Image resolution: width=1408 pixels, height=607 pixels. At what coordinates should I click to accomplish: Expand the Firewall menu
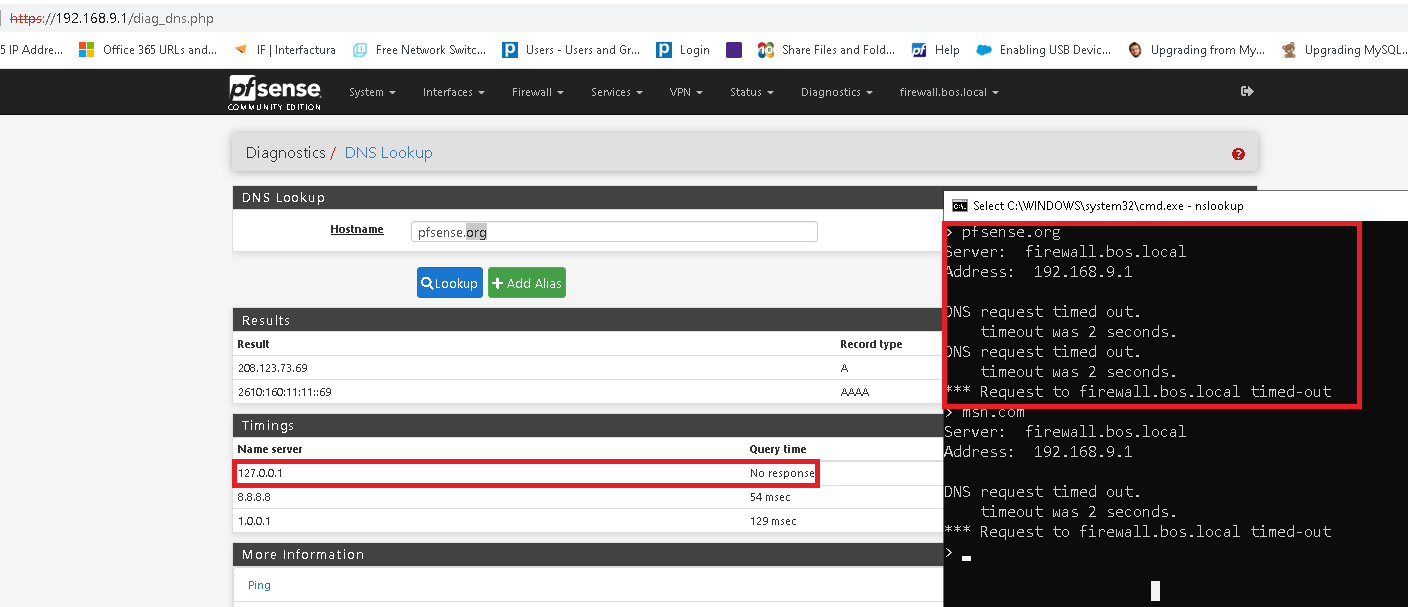pyautogui.click(x=537, y=92)
